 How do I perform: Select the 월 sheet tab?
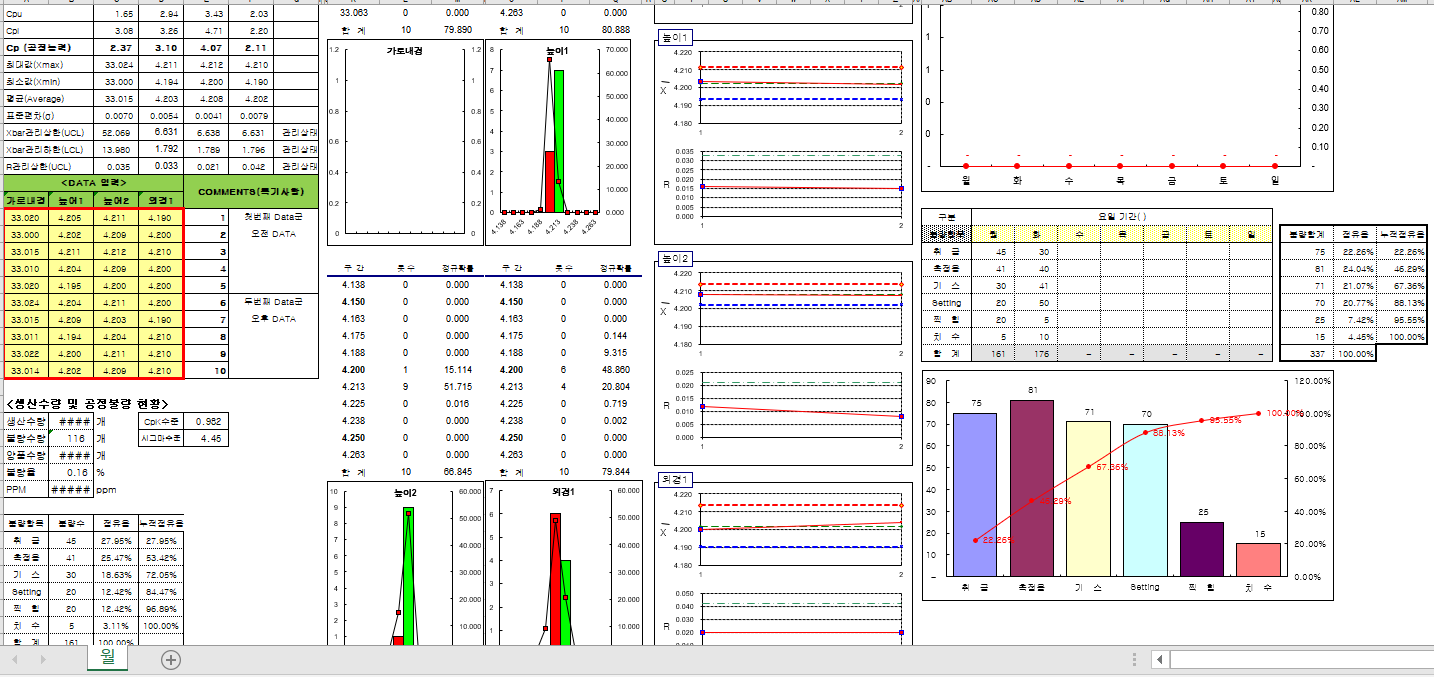108,658
